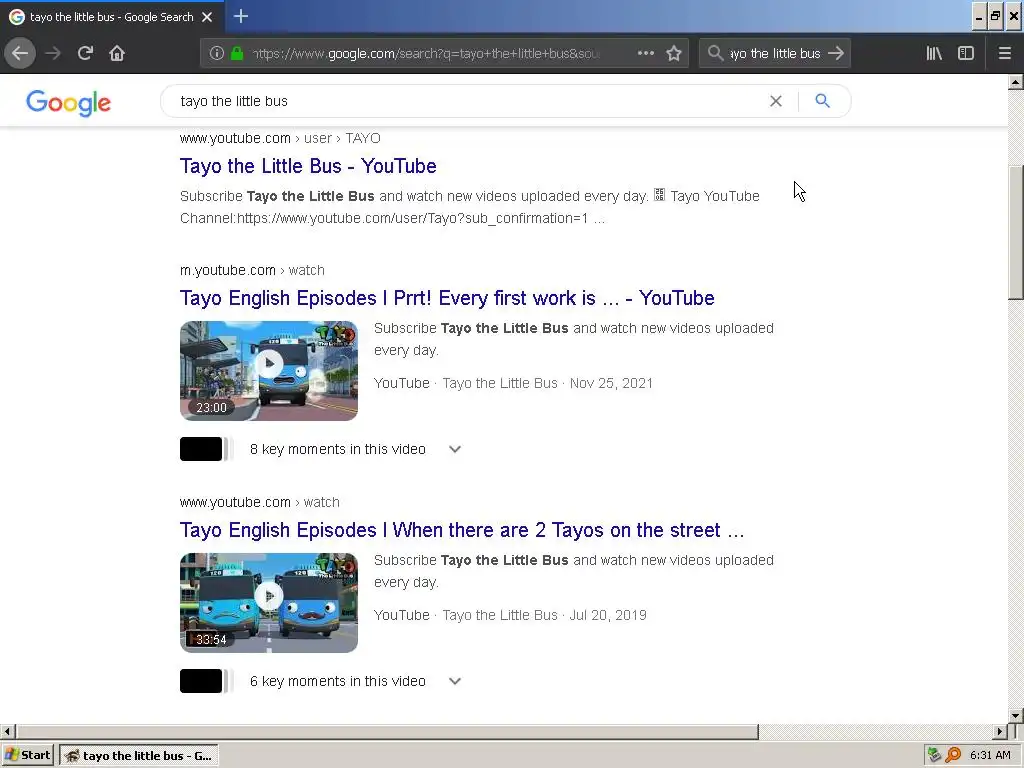Viewport: 1024px width, 768px height.
Task: Click www.youtube.com › user › TAYO breadcrumb
Action: point(280,138)
